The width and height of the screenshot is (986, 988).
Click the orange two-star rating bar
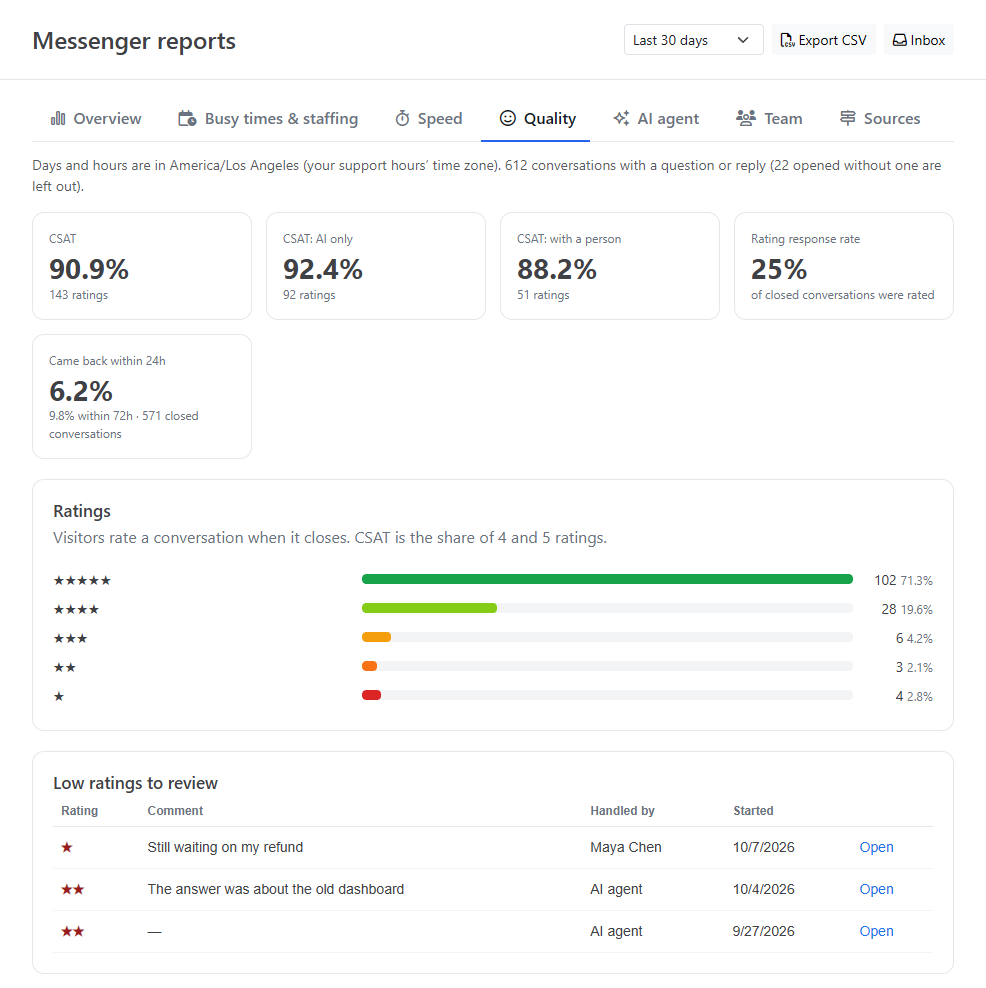coord(369,666)
